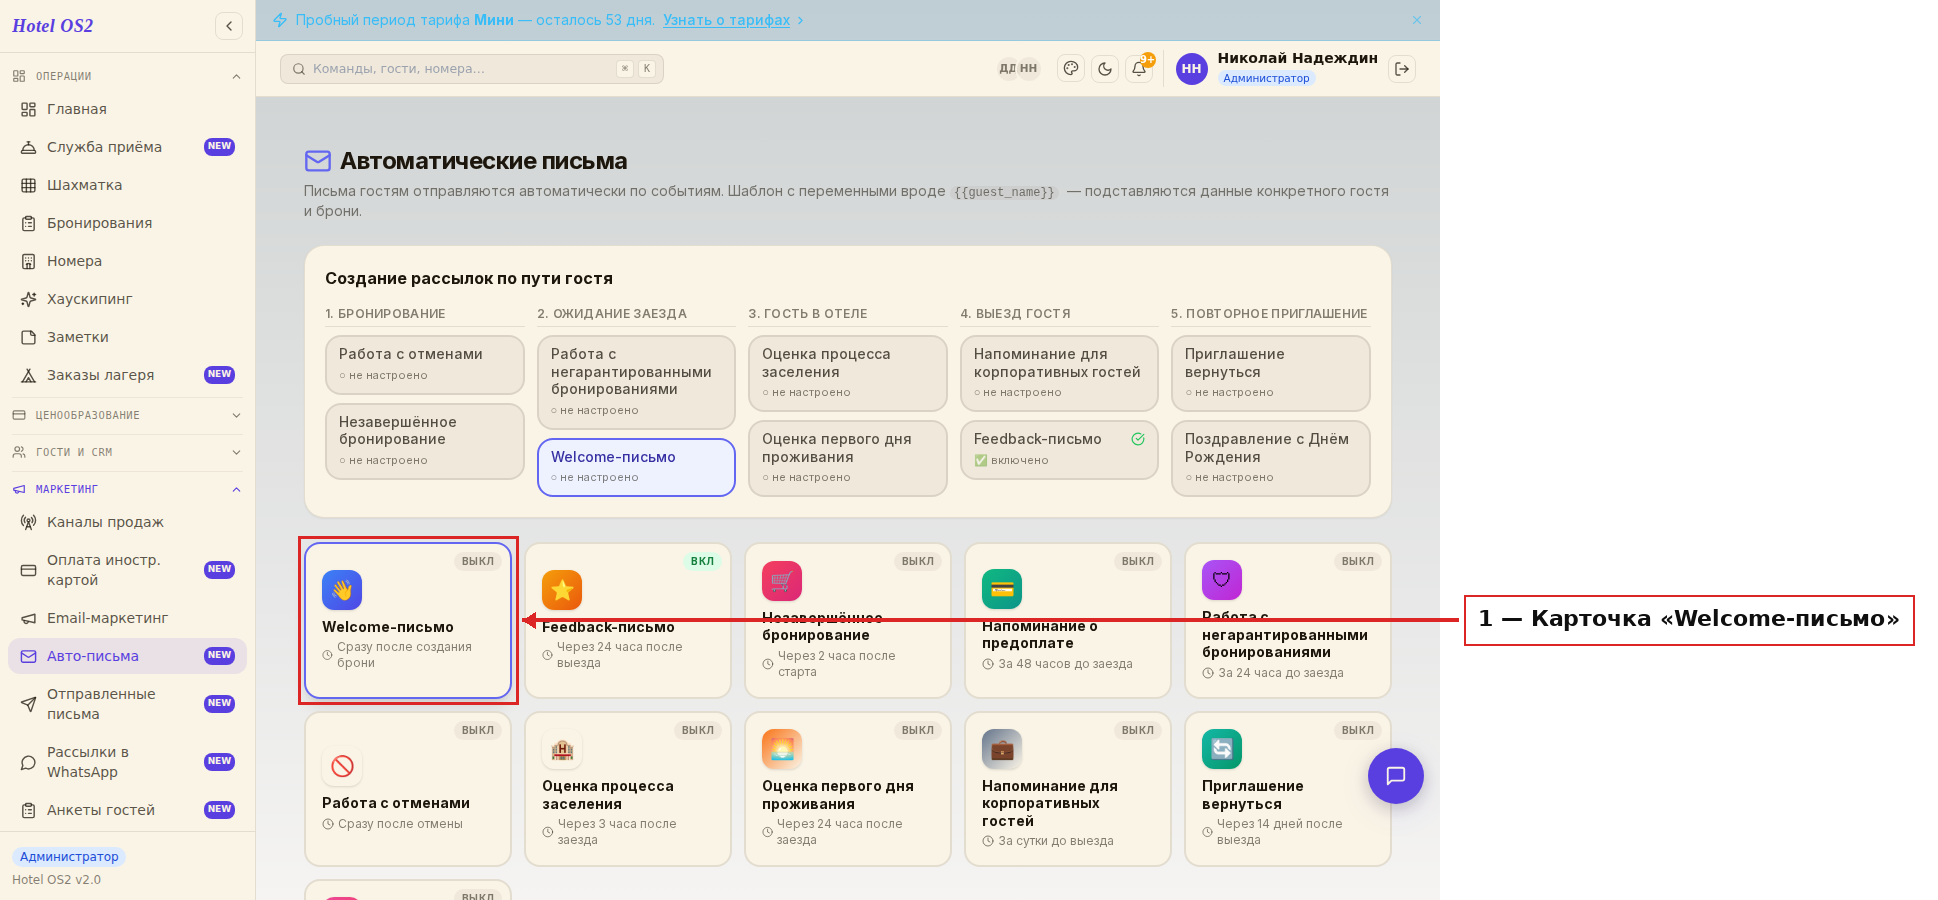The image size is (1938, 900).
Task: Select the Welcome-письмо step in the guest journey
Action: [636, 467]
